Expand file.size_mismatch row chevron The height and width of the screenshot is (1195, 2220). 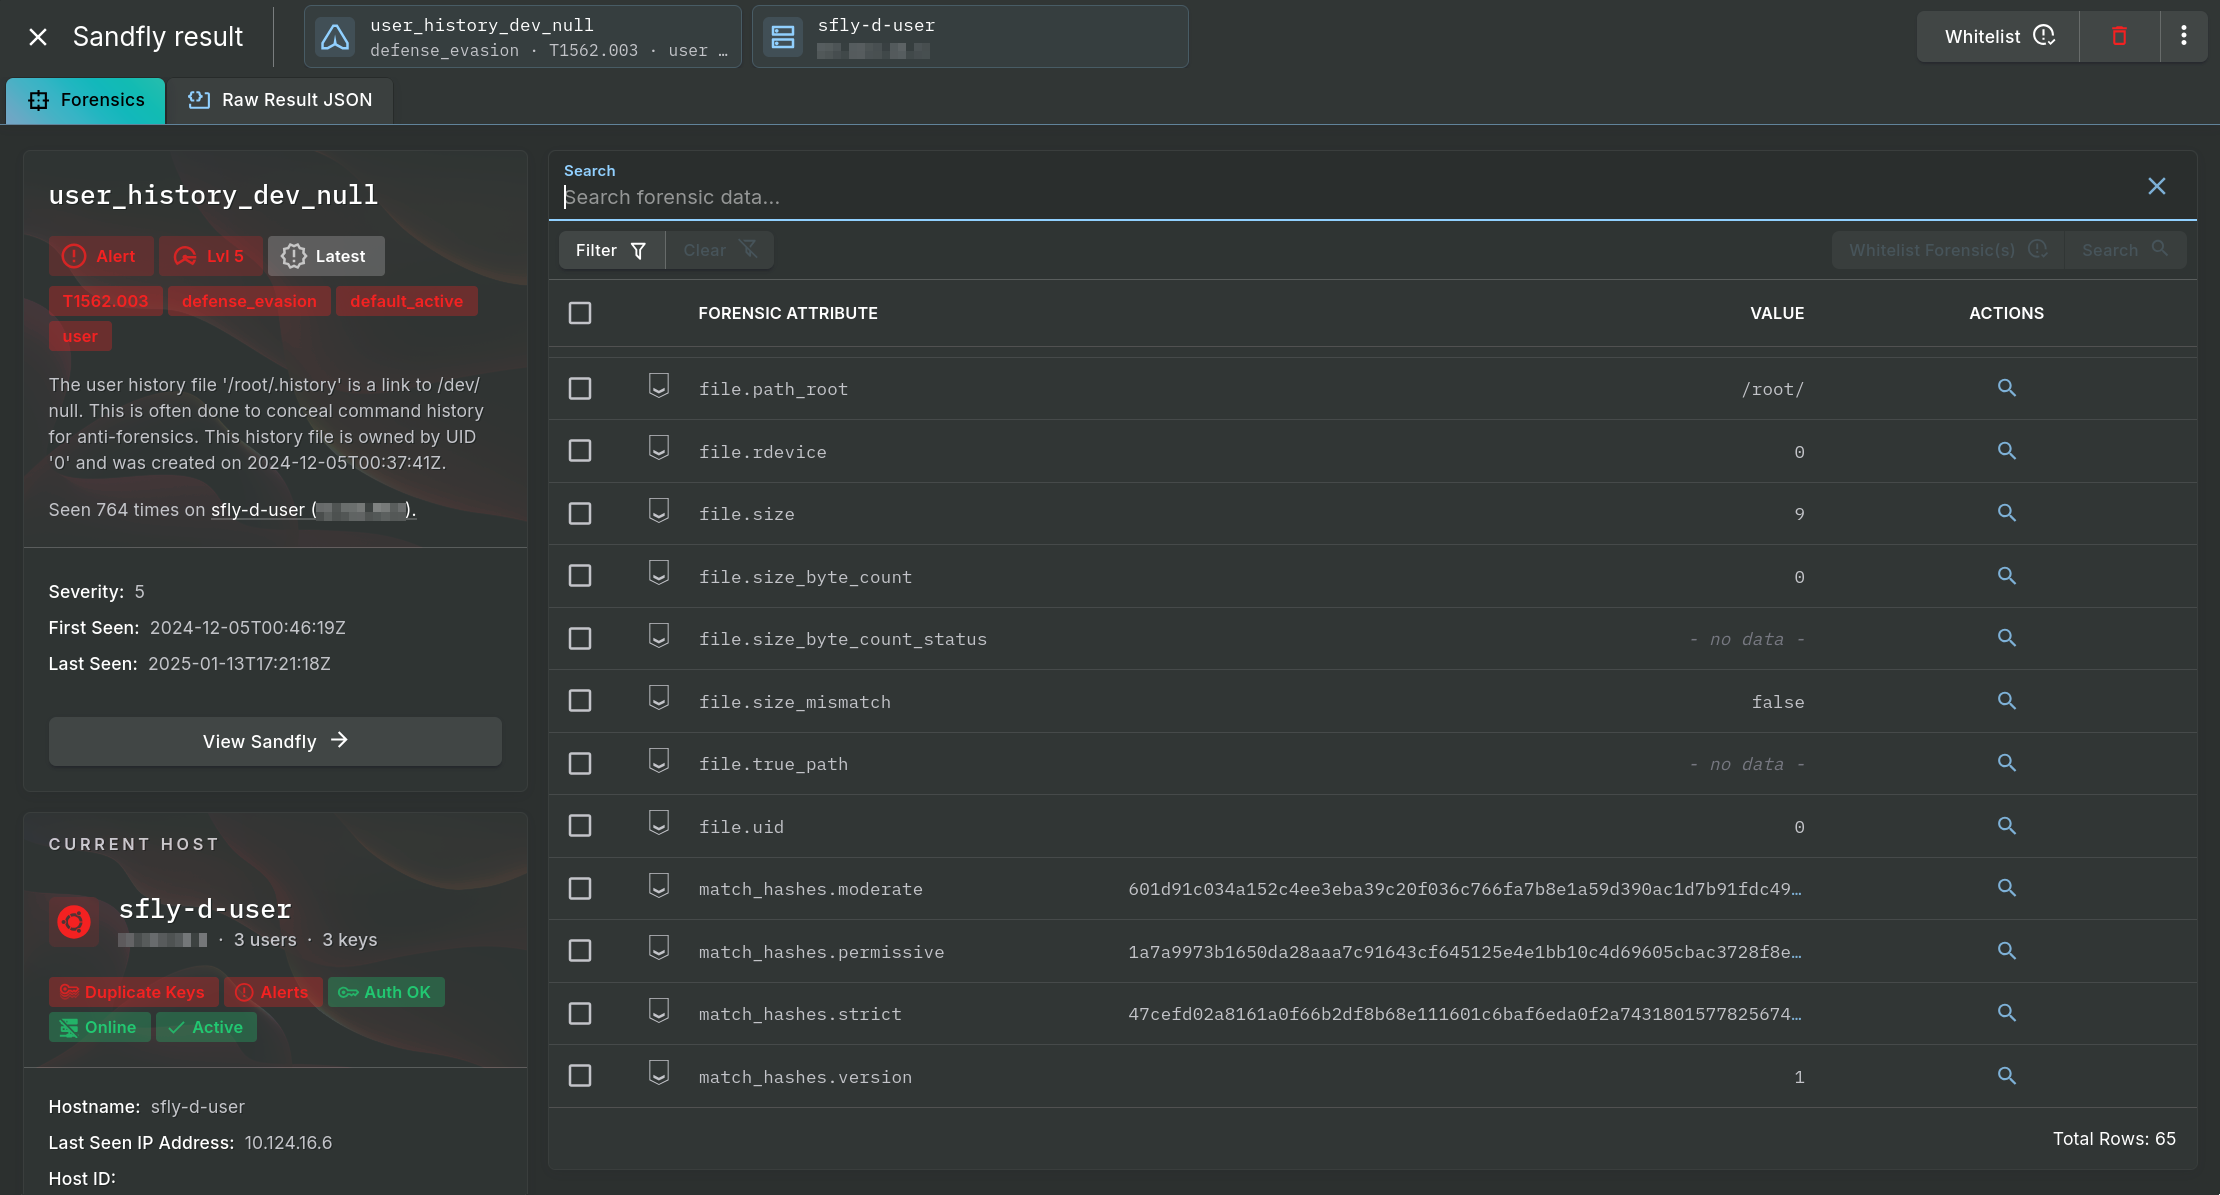point(658,698)
